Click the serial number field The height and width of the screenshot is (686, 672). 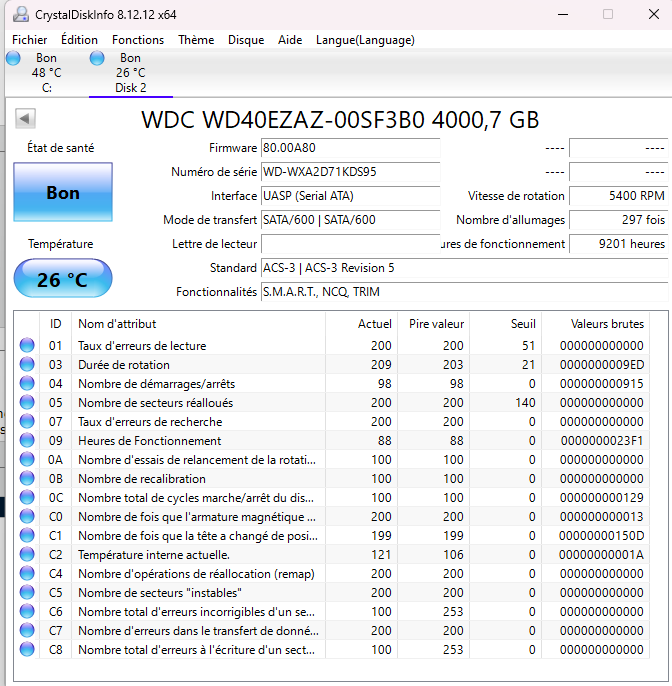pos(350,172)
